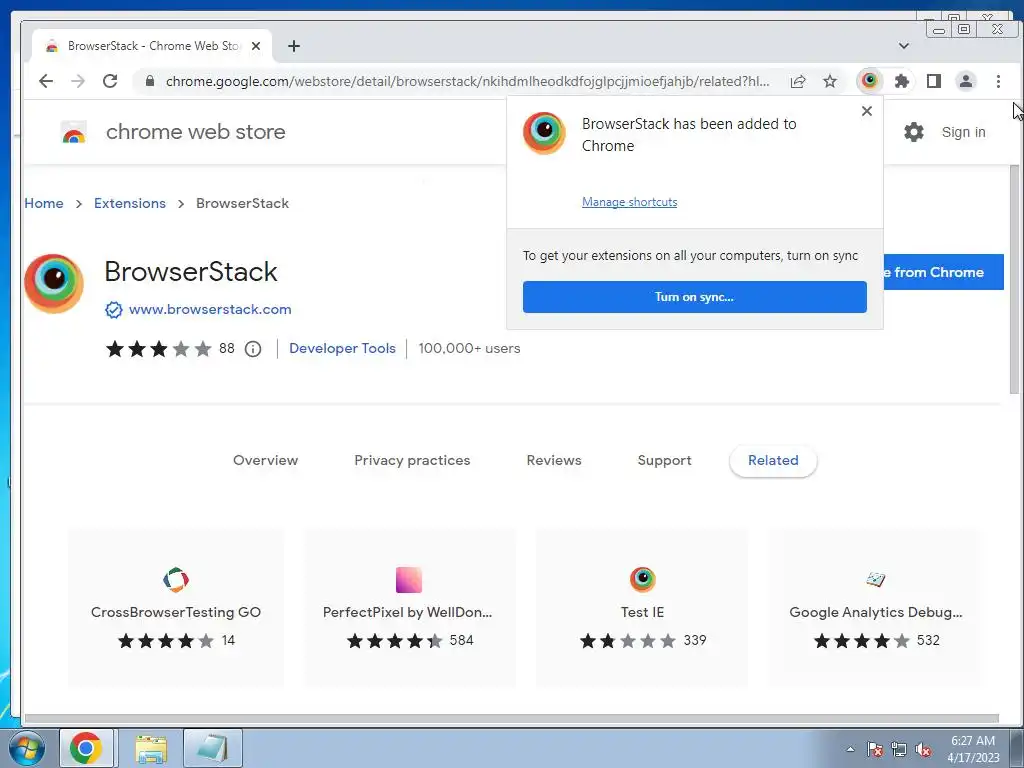Open Google Analytics Debugger extension card
This screenshot has height=768, width=1024.
pyautogui.click(x=875, y=607)
